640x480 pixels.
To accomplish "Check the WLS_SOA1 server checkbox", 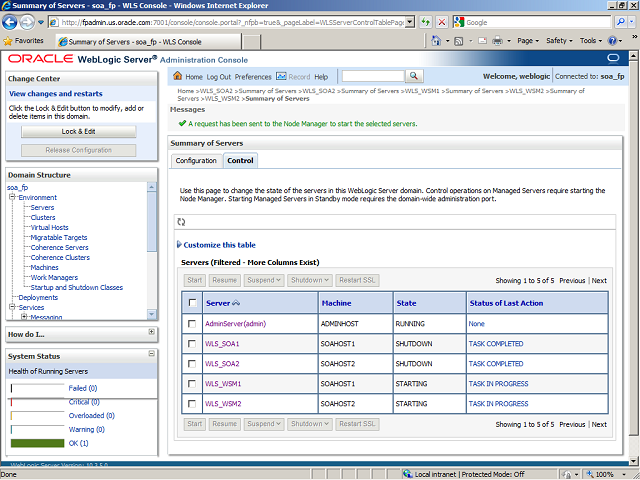I will [192, 344].
